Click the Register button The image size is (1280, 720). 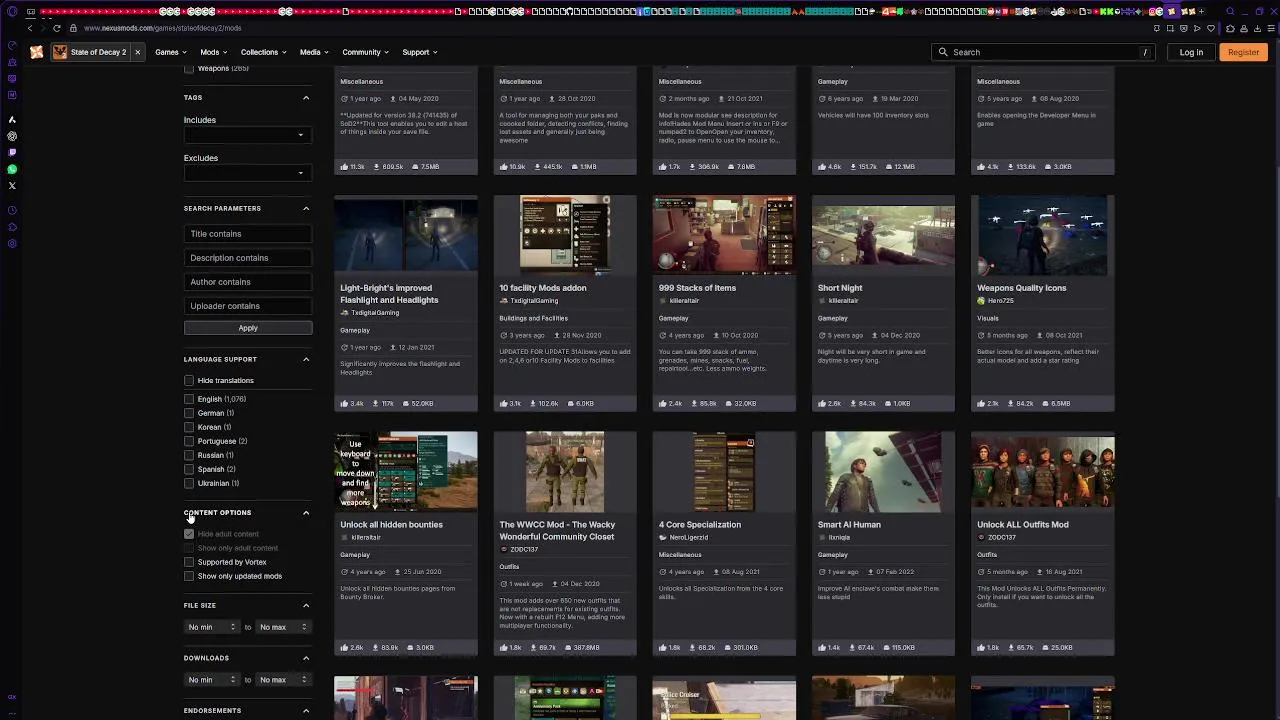coord(1243,52)
